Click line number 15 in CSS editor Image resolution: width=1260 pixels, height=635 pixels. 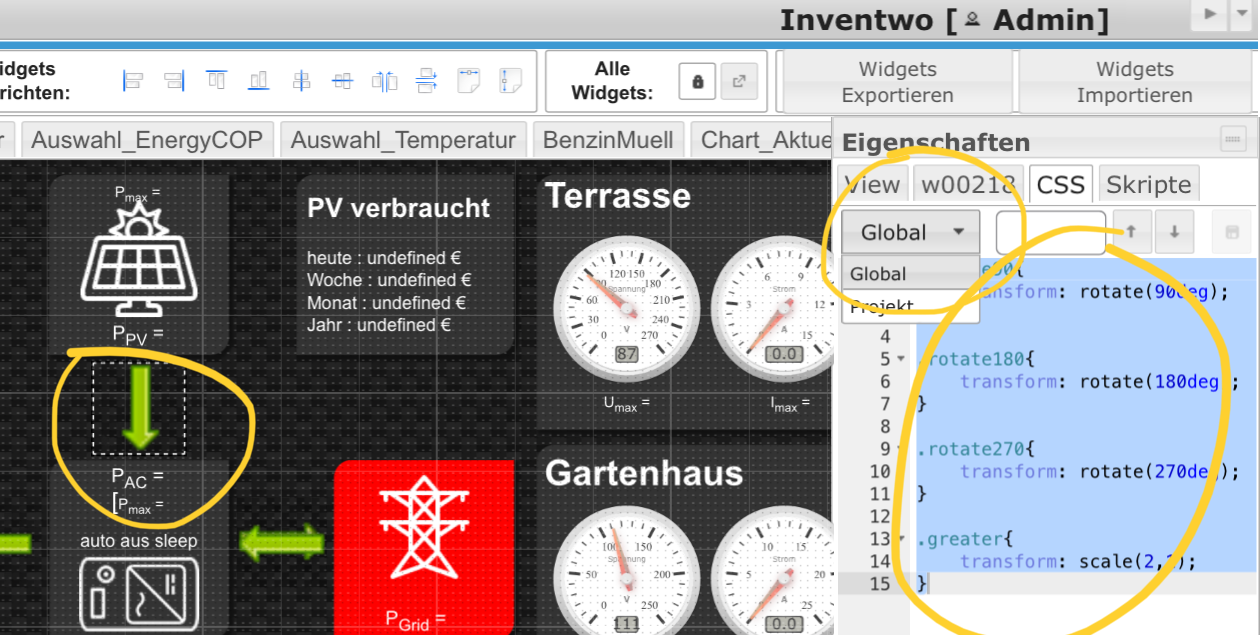pyautogui.click(x=879, y=583)
